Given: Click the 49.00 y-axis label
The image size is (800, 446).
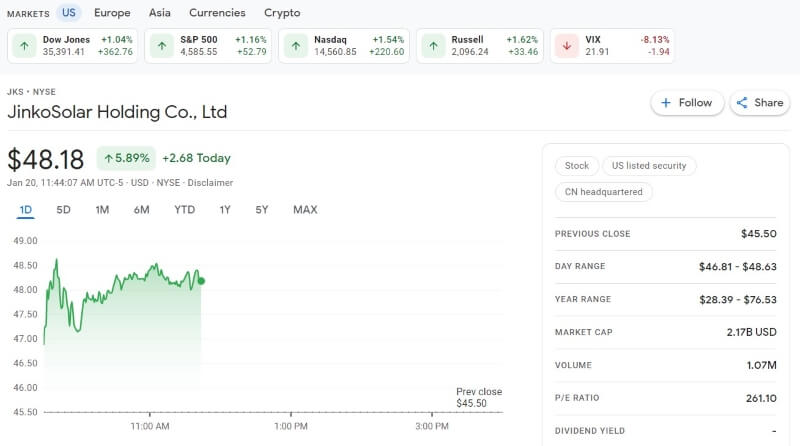Looking at the screenshot, I should (x=26, y=241).
